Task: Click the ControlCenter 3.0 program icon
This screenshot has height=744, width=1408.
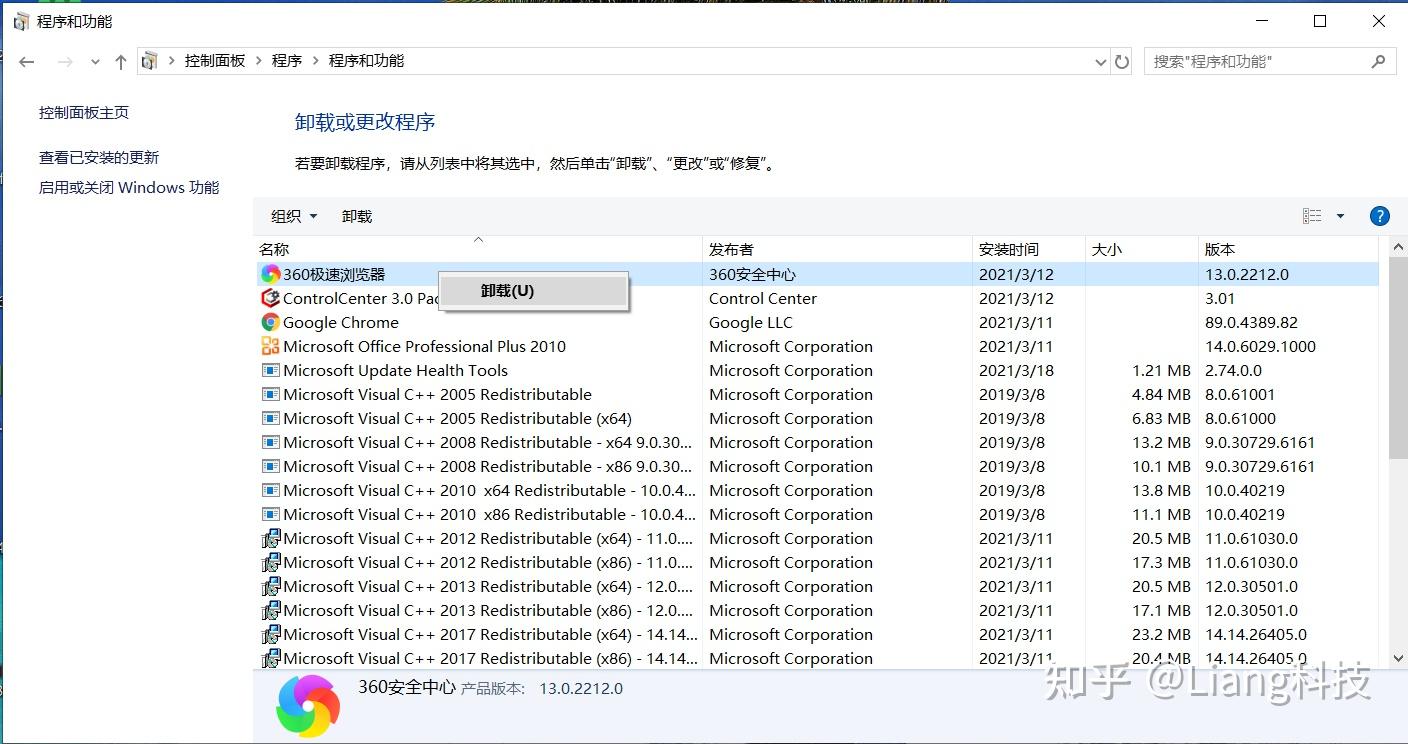Action: (270, 298)
